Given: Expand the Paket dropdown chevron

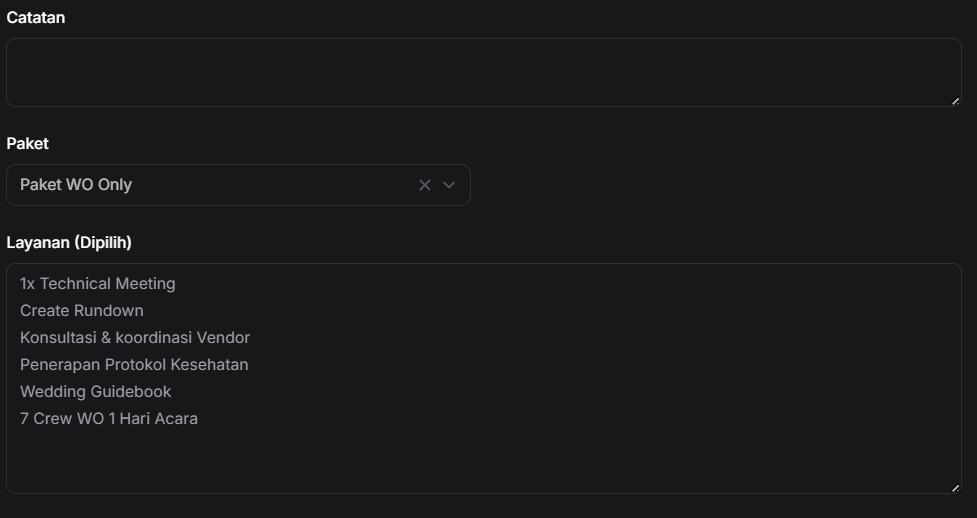Looking at the screenshot, I should [449, 185].
